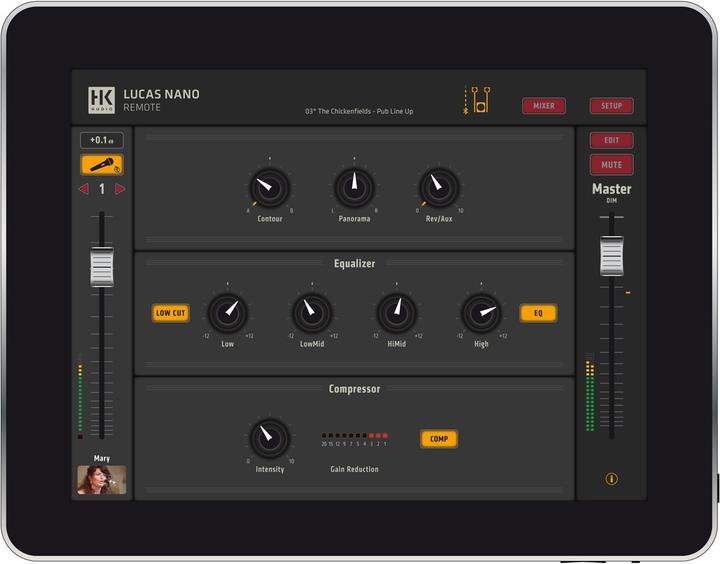Tap the HK Audio logo
This screenshot has width=720, height=564.
point(101,100)
